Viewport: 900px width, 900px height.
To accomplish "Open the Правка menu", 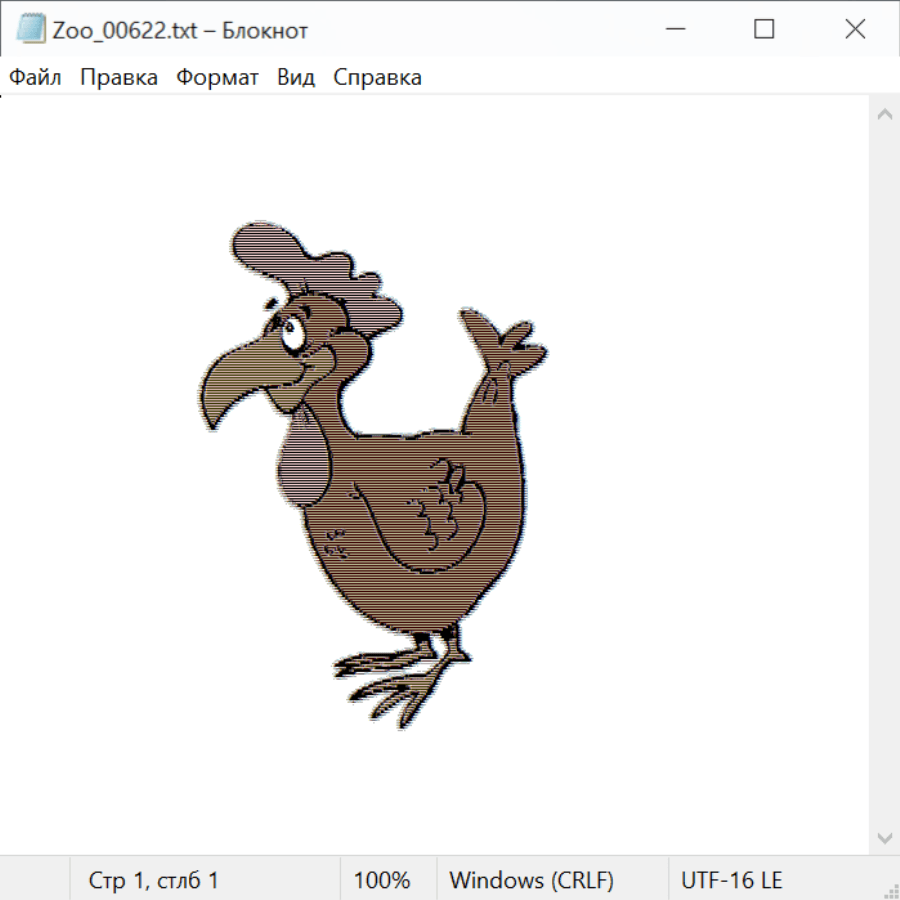I will 119,78.
